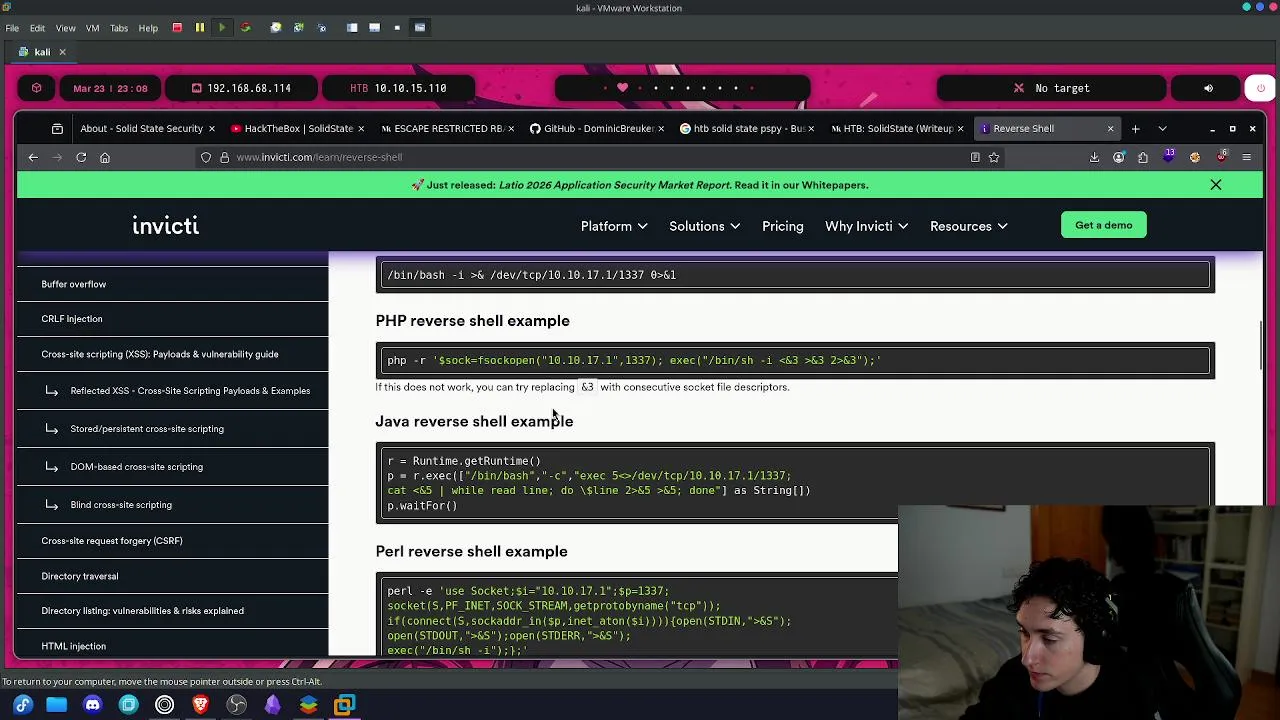Click the Get a demo button
1280x720 pixels.
[x=1104, y=225]
